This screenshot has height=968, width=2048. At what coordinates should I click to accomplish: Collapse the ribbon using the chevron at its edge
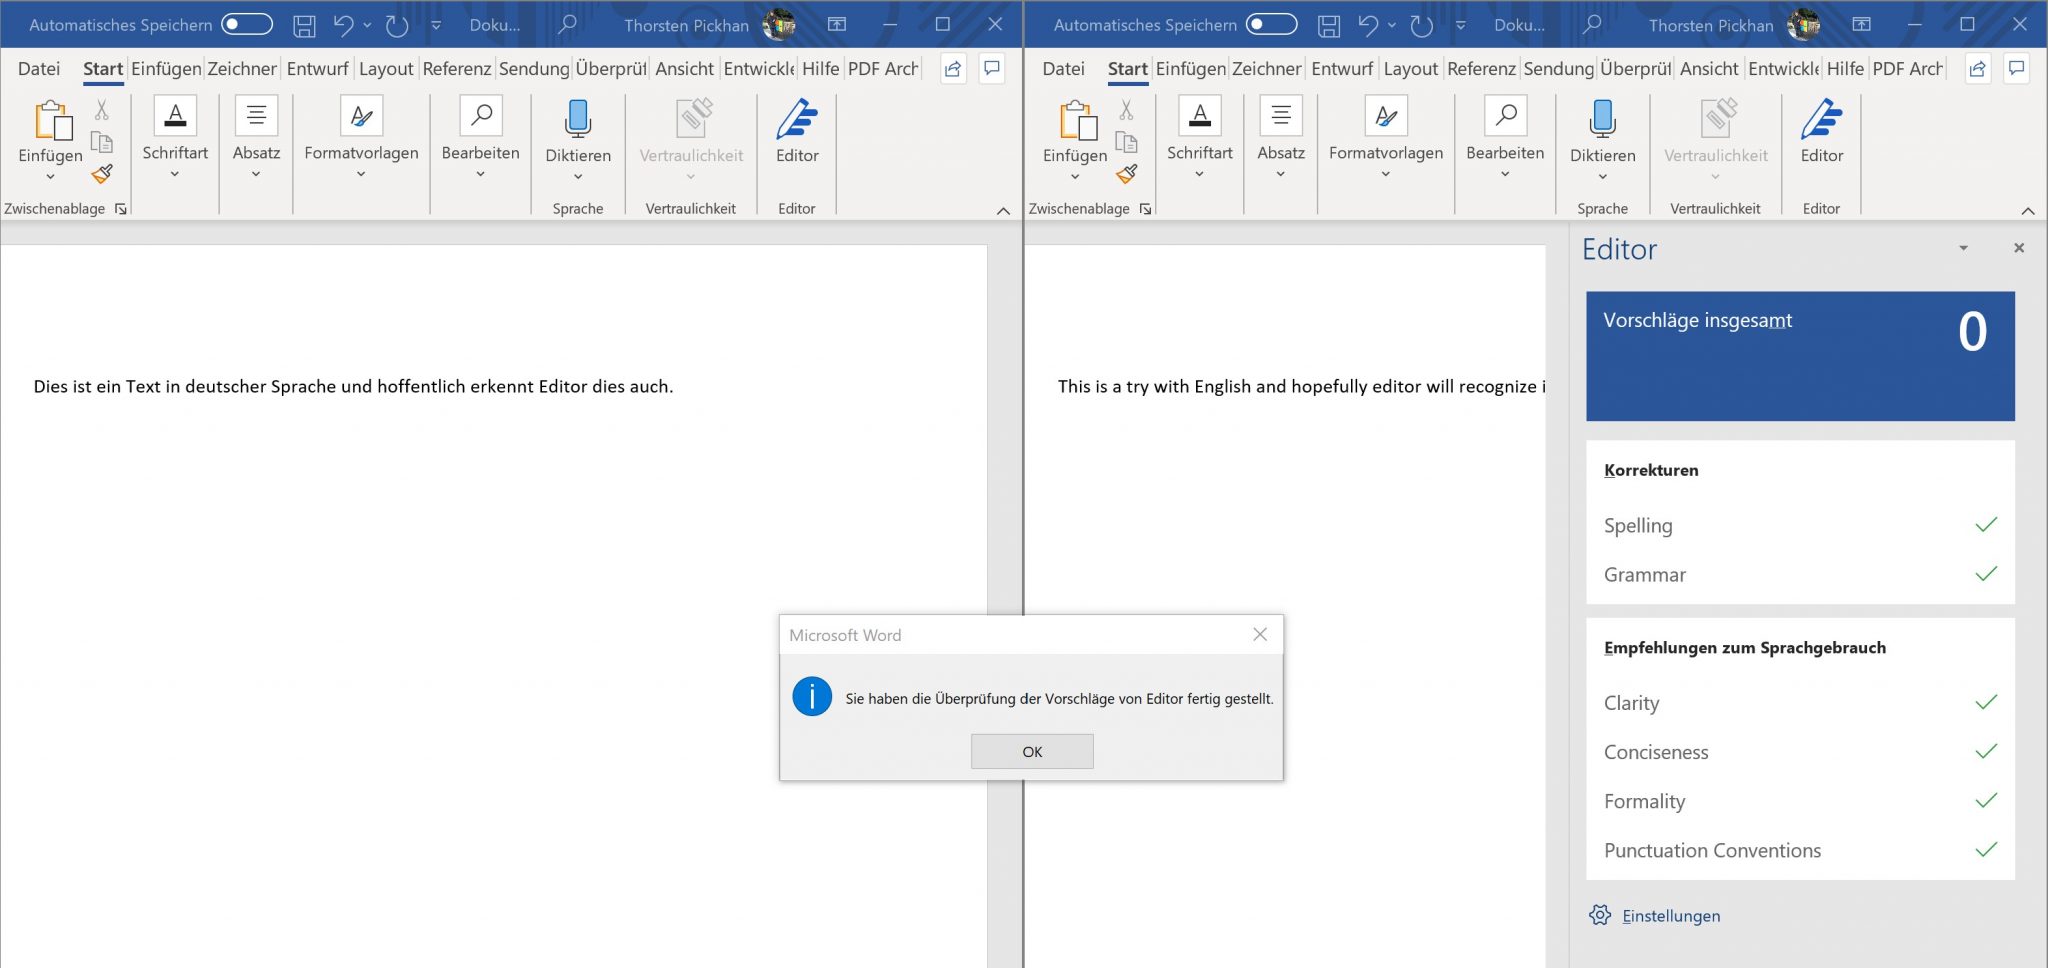1005,211
